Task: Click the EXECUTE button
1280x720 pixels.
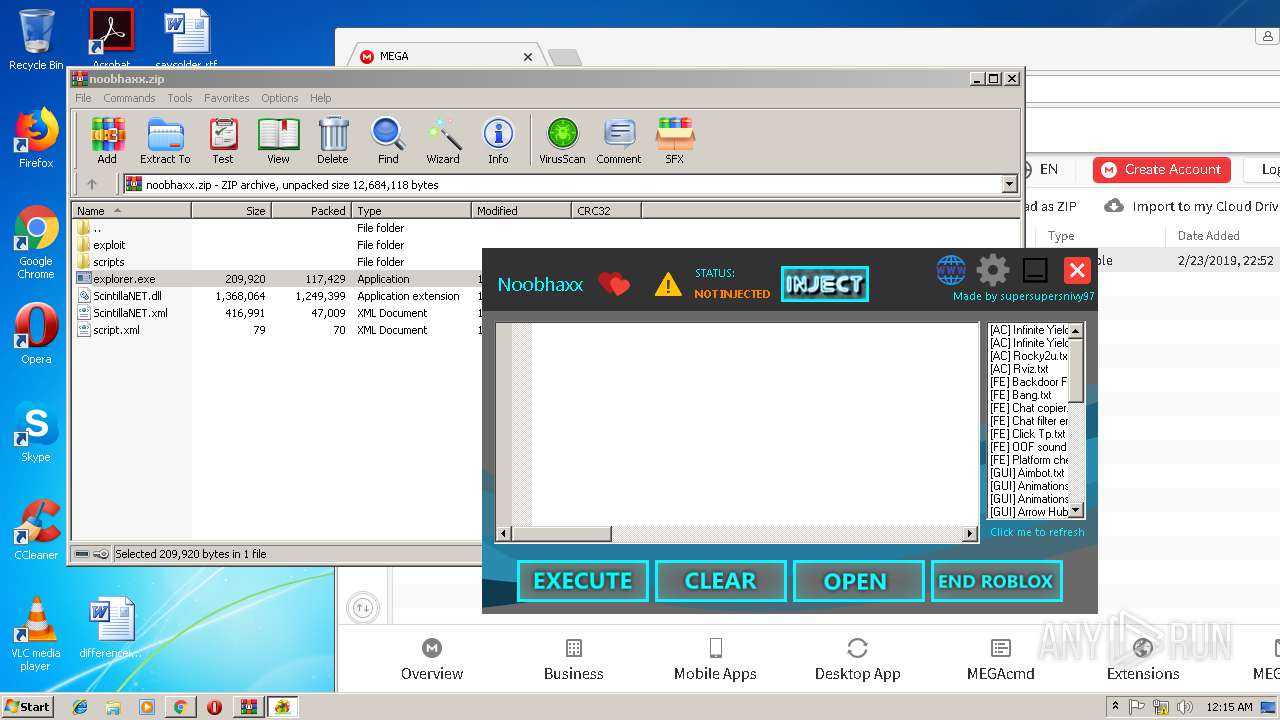Action: point(583,581)
